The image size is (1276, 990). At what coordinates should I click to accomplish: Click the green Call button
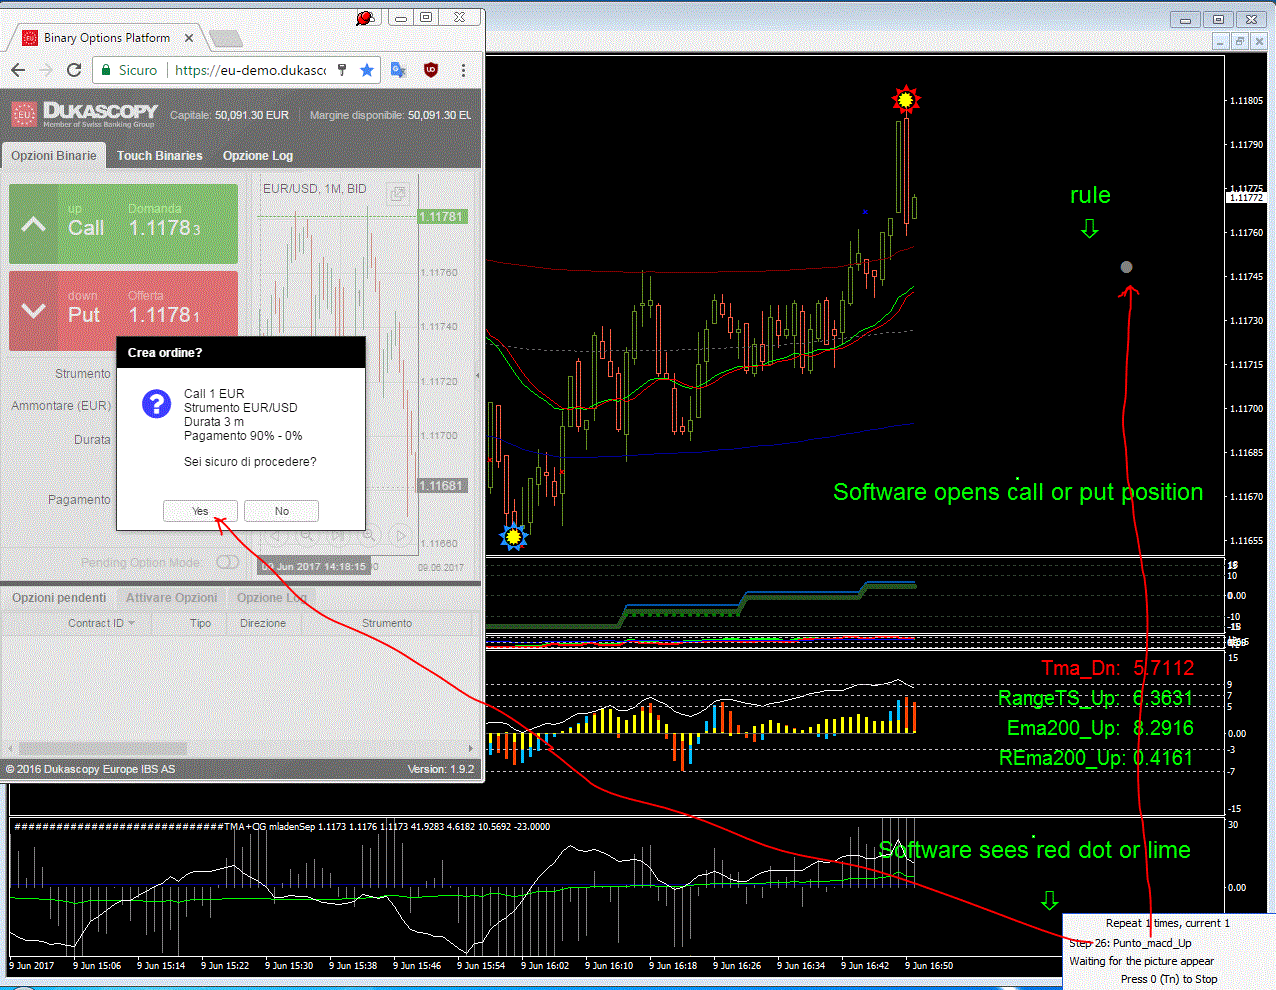pos(123,224)
